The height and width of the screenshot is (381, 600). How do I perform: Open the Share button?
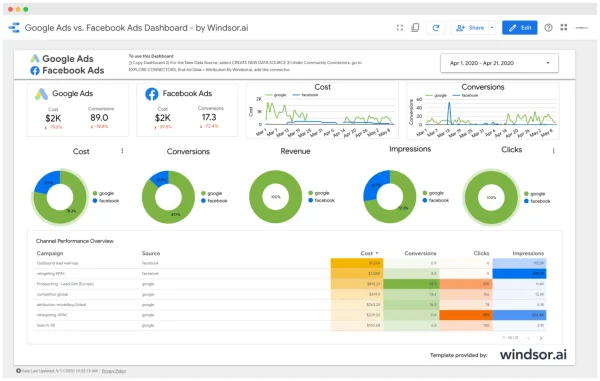tap(470, 28)
